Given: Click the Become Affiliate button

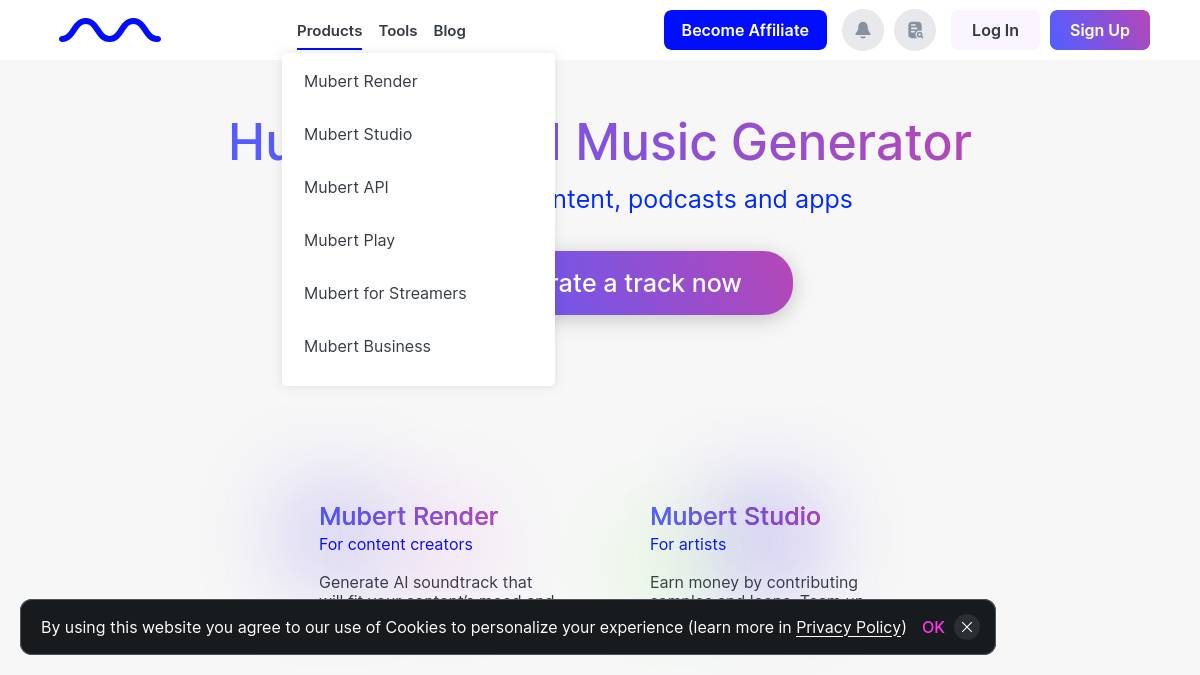Looking at the screenshot, I should [x=745, y=30].
